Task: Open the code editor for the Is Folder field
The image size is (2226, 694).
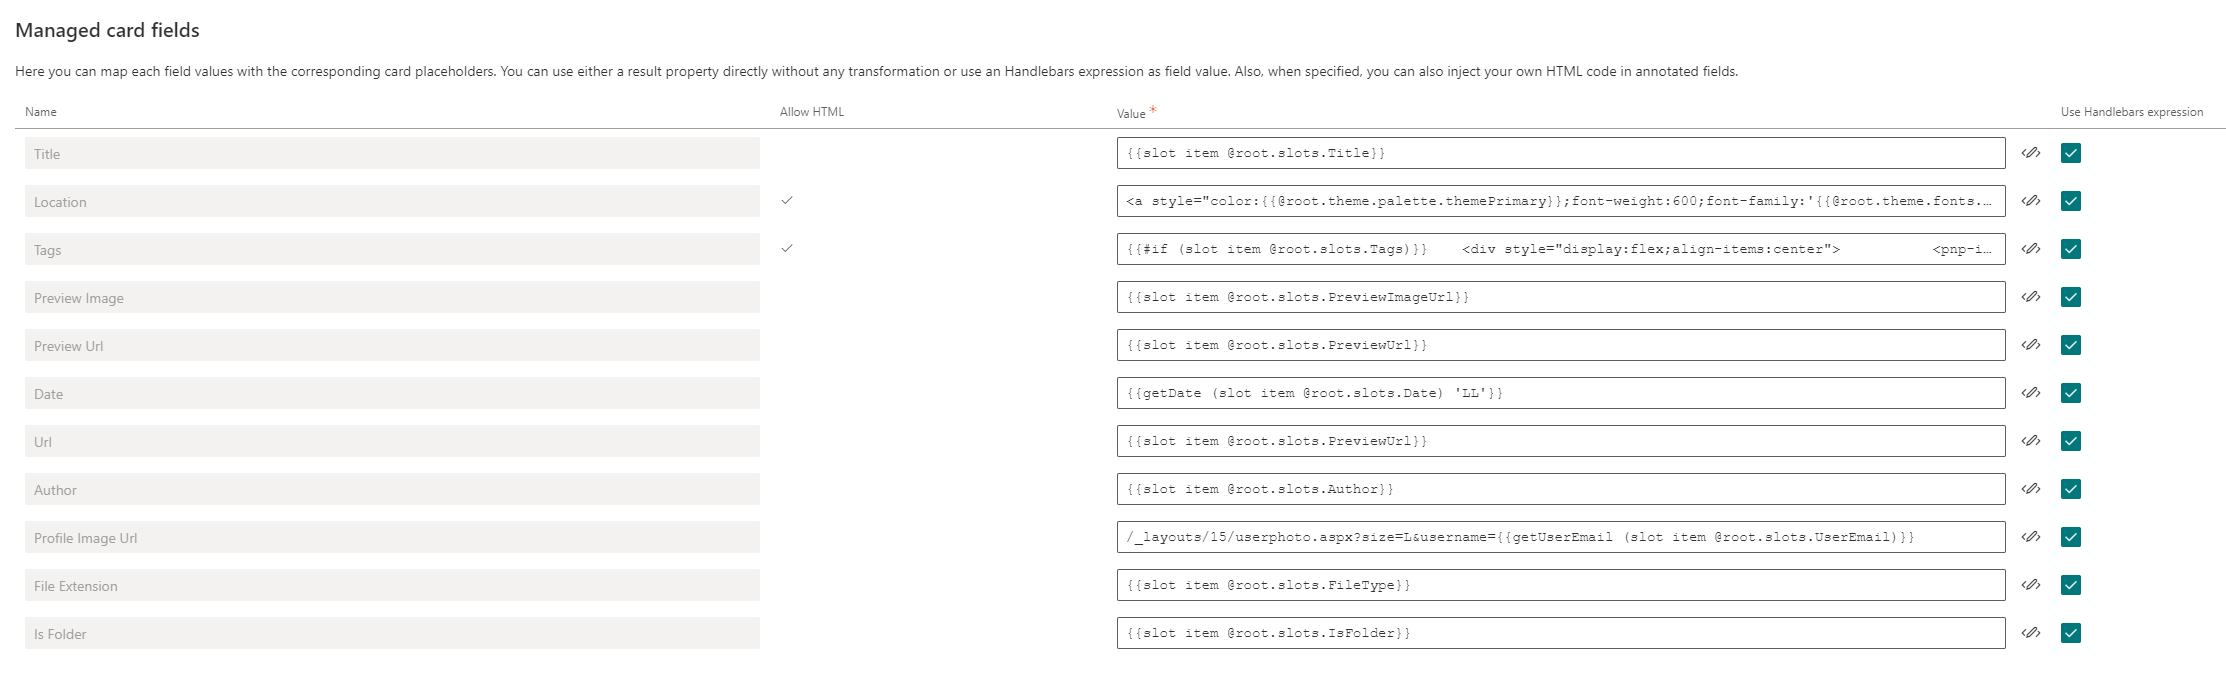Action: (2031, 633)
